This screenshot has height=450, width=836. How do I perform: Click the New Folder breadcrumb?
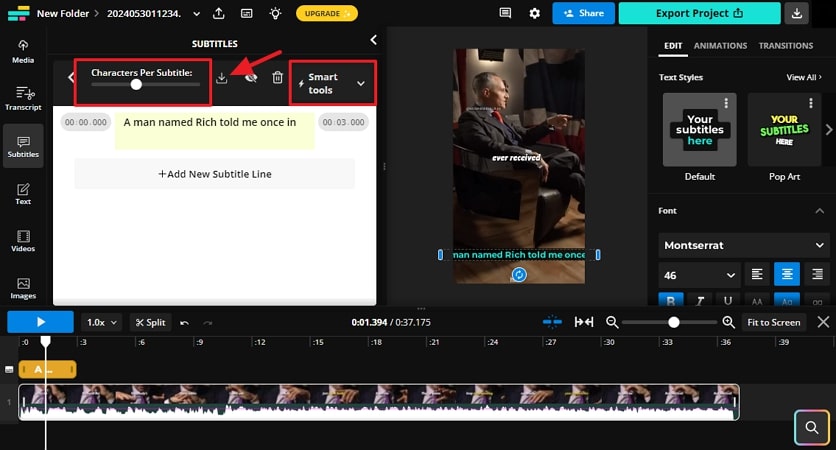[x=63, y=14]
